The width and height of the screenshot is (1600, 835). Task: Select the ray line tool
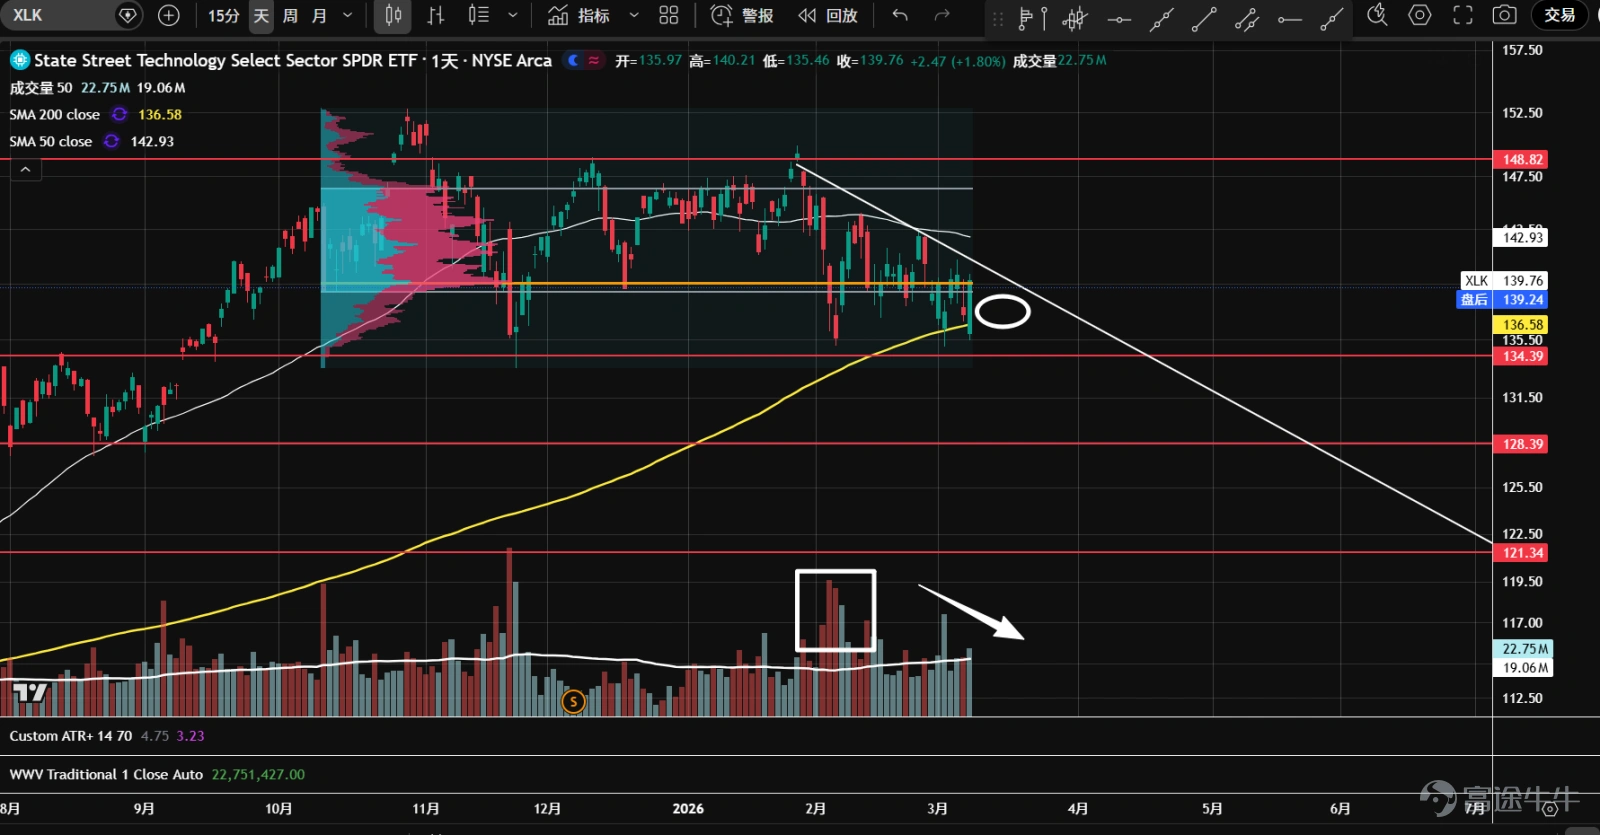[x=1332, y=17]
